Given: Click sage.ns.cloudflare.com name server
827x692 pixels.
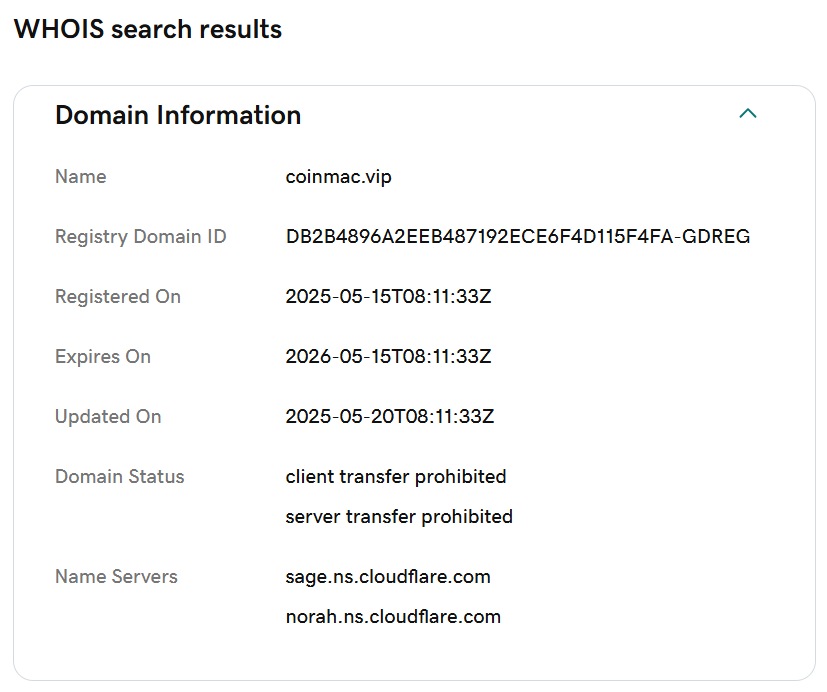Looking at the screenshot, I should (x=388, y=577).
